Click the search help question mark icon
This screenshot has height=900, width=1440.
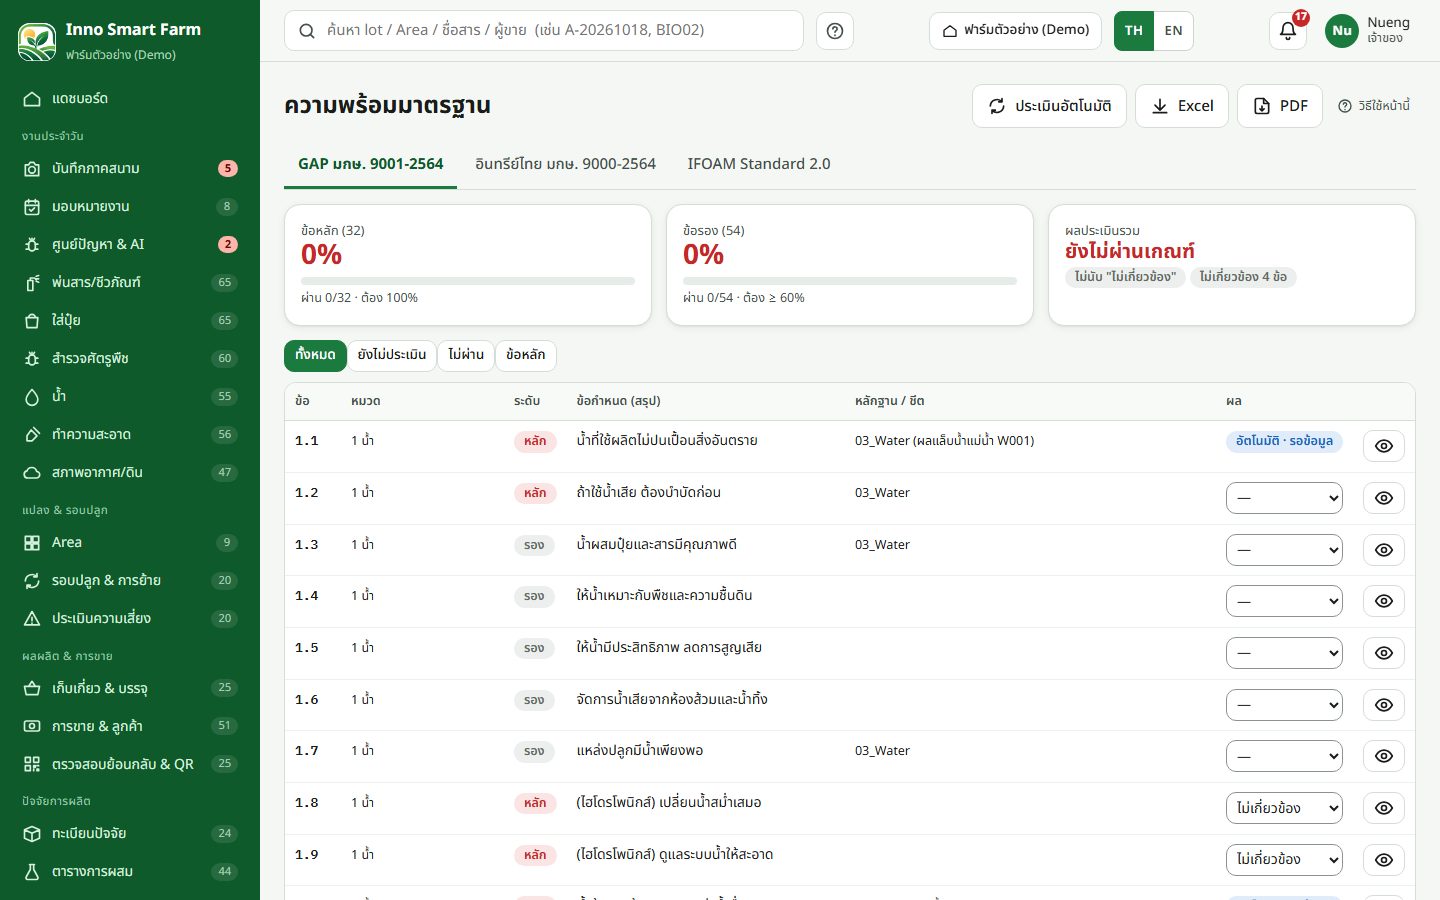835,31
